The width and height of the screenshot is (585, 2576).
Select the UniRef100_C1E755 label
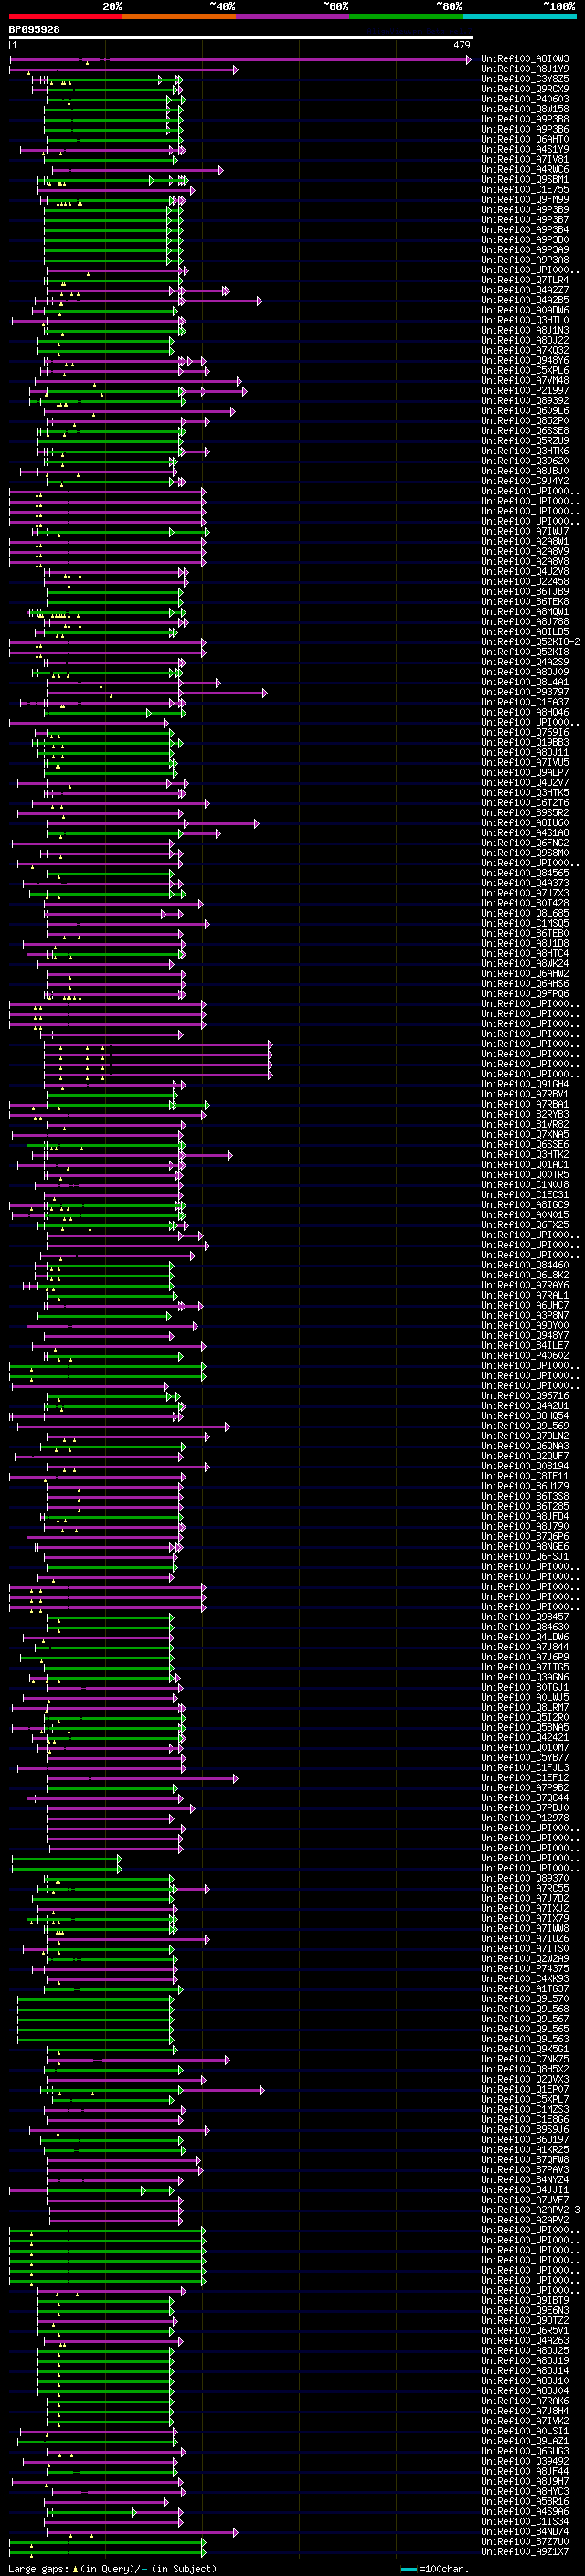(525, 190)
